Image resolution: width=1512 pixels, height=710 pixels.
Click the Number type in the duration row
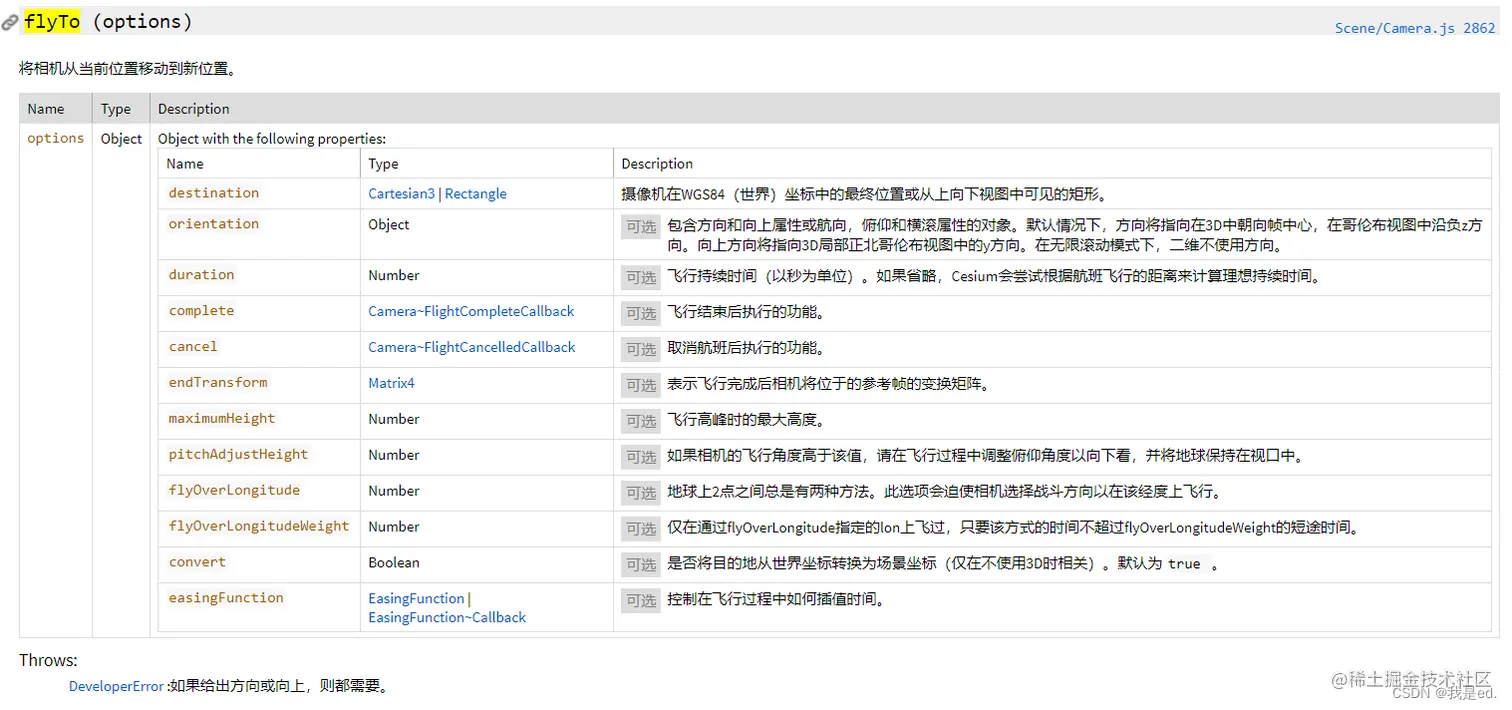coord(394,275)
